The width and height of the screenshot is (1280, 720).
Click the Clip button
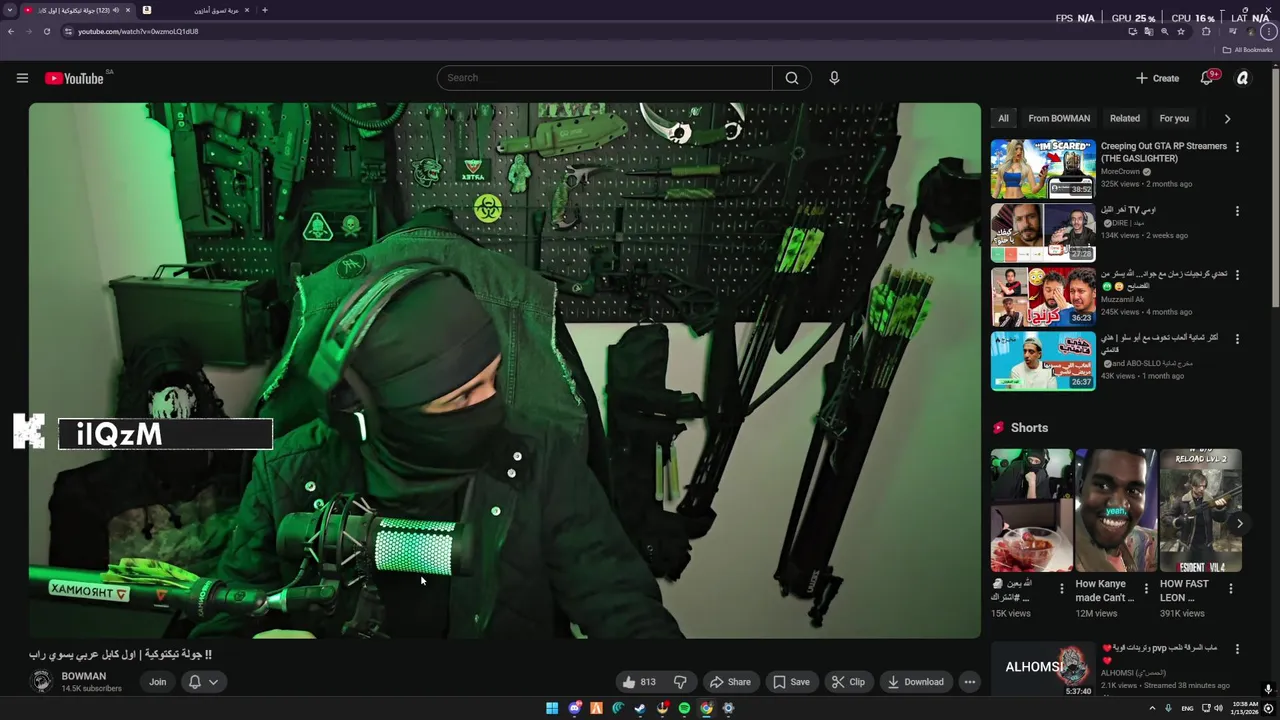(848, 682)
